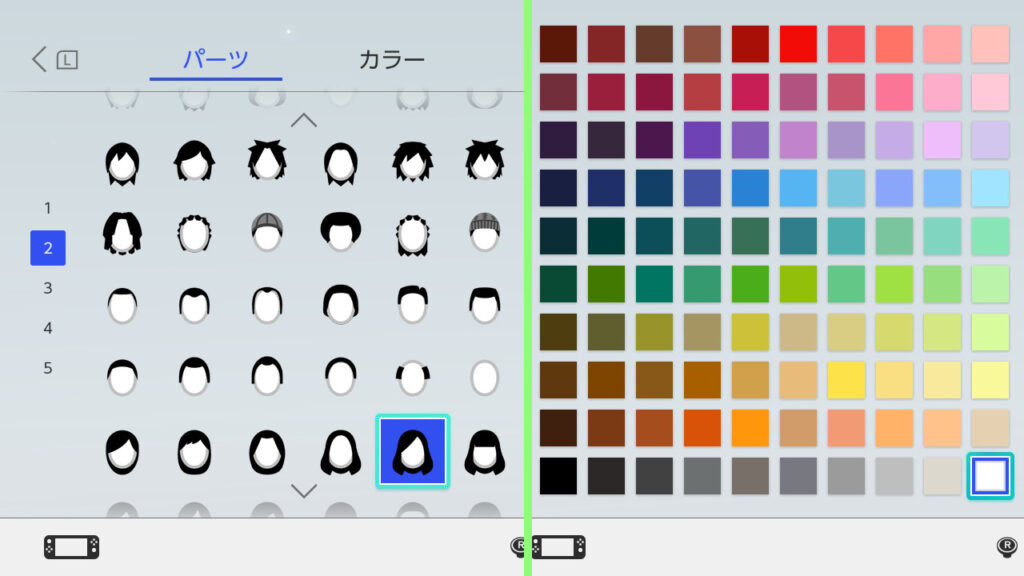This screenshot has height=576, width=1024.
Task: Pick the pale lavender swatch, purple row end
Action: 990,140
